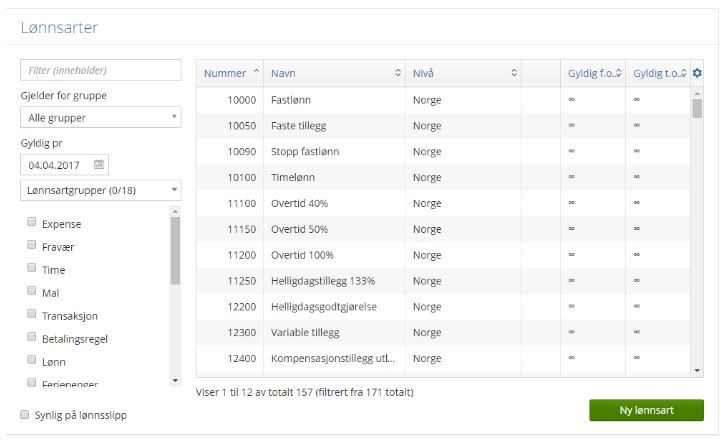Viewport: 721px width, 440px height.
Task: Collapse the Lønnsartgrupper (0/18) dropdown
Action: [x=100, y=189]
